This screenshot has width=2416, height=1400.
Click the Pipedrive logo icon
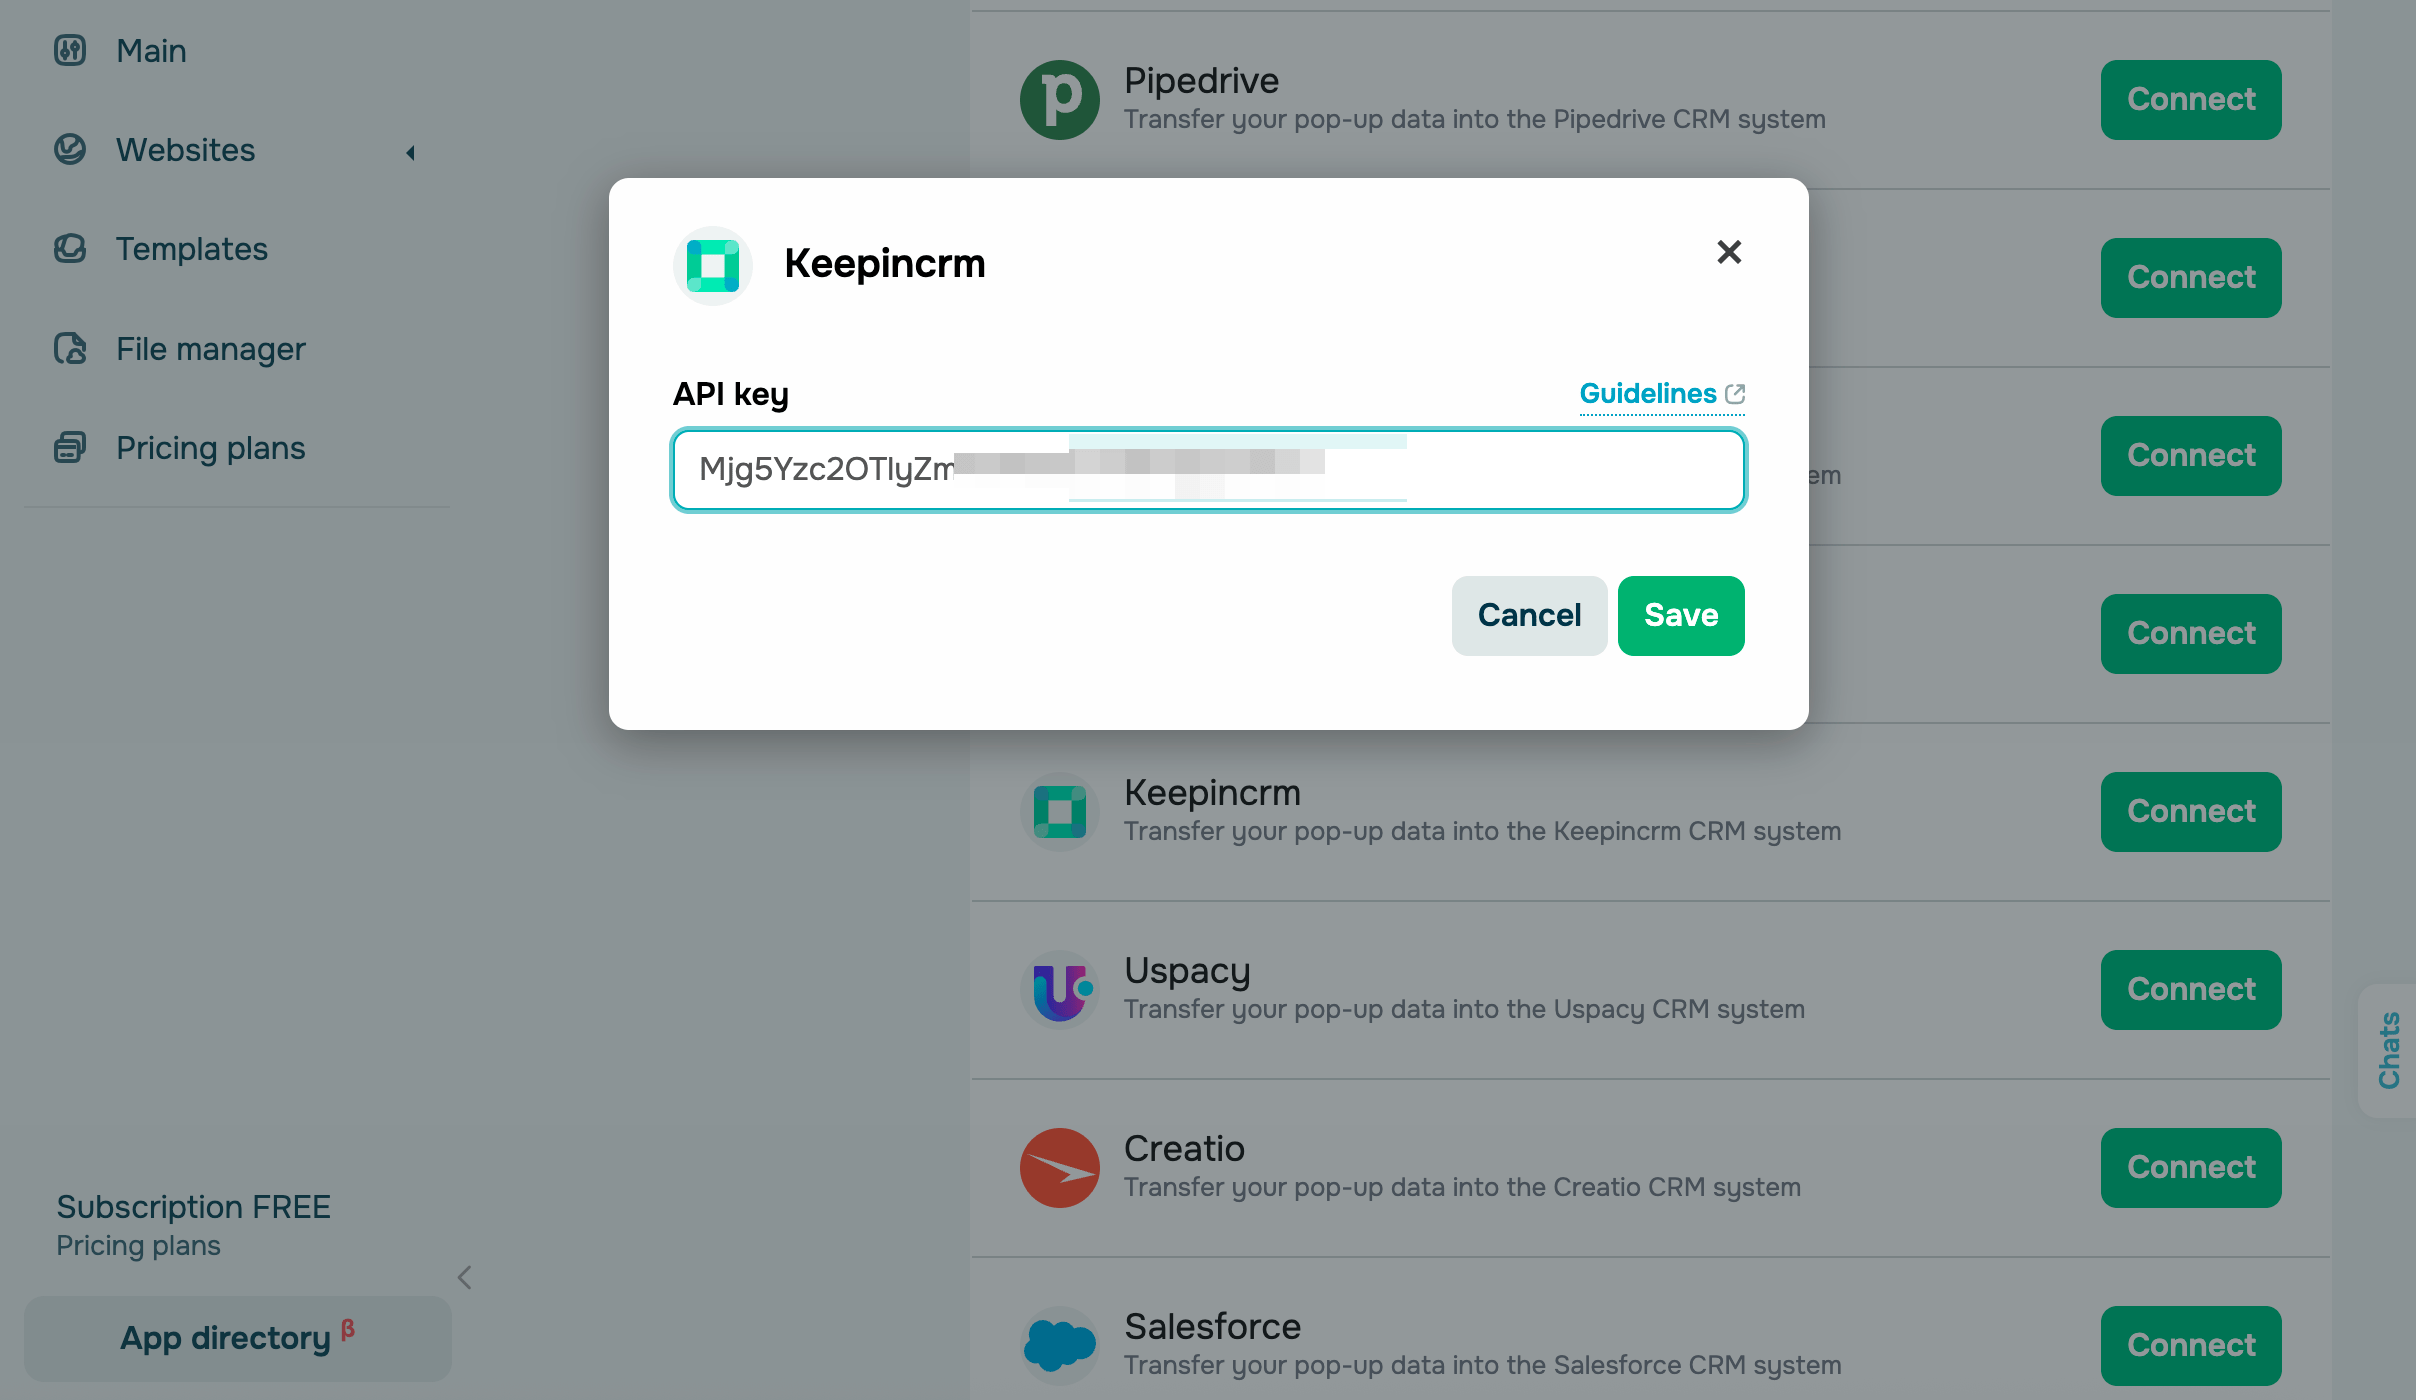pyautogui.click(x=1059, y=100)
